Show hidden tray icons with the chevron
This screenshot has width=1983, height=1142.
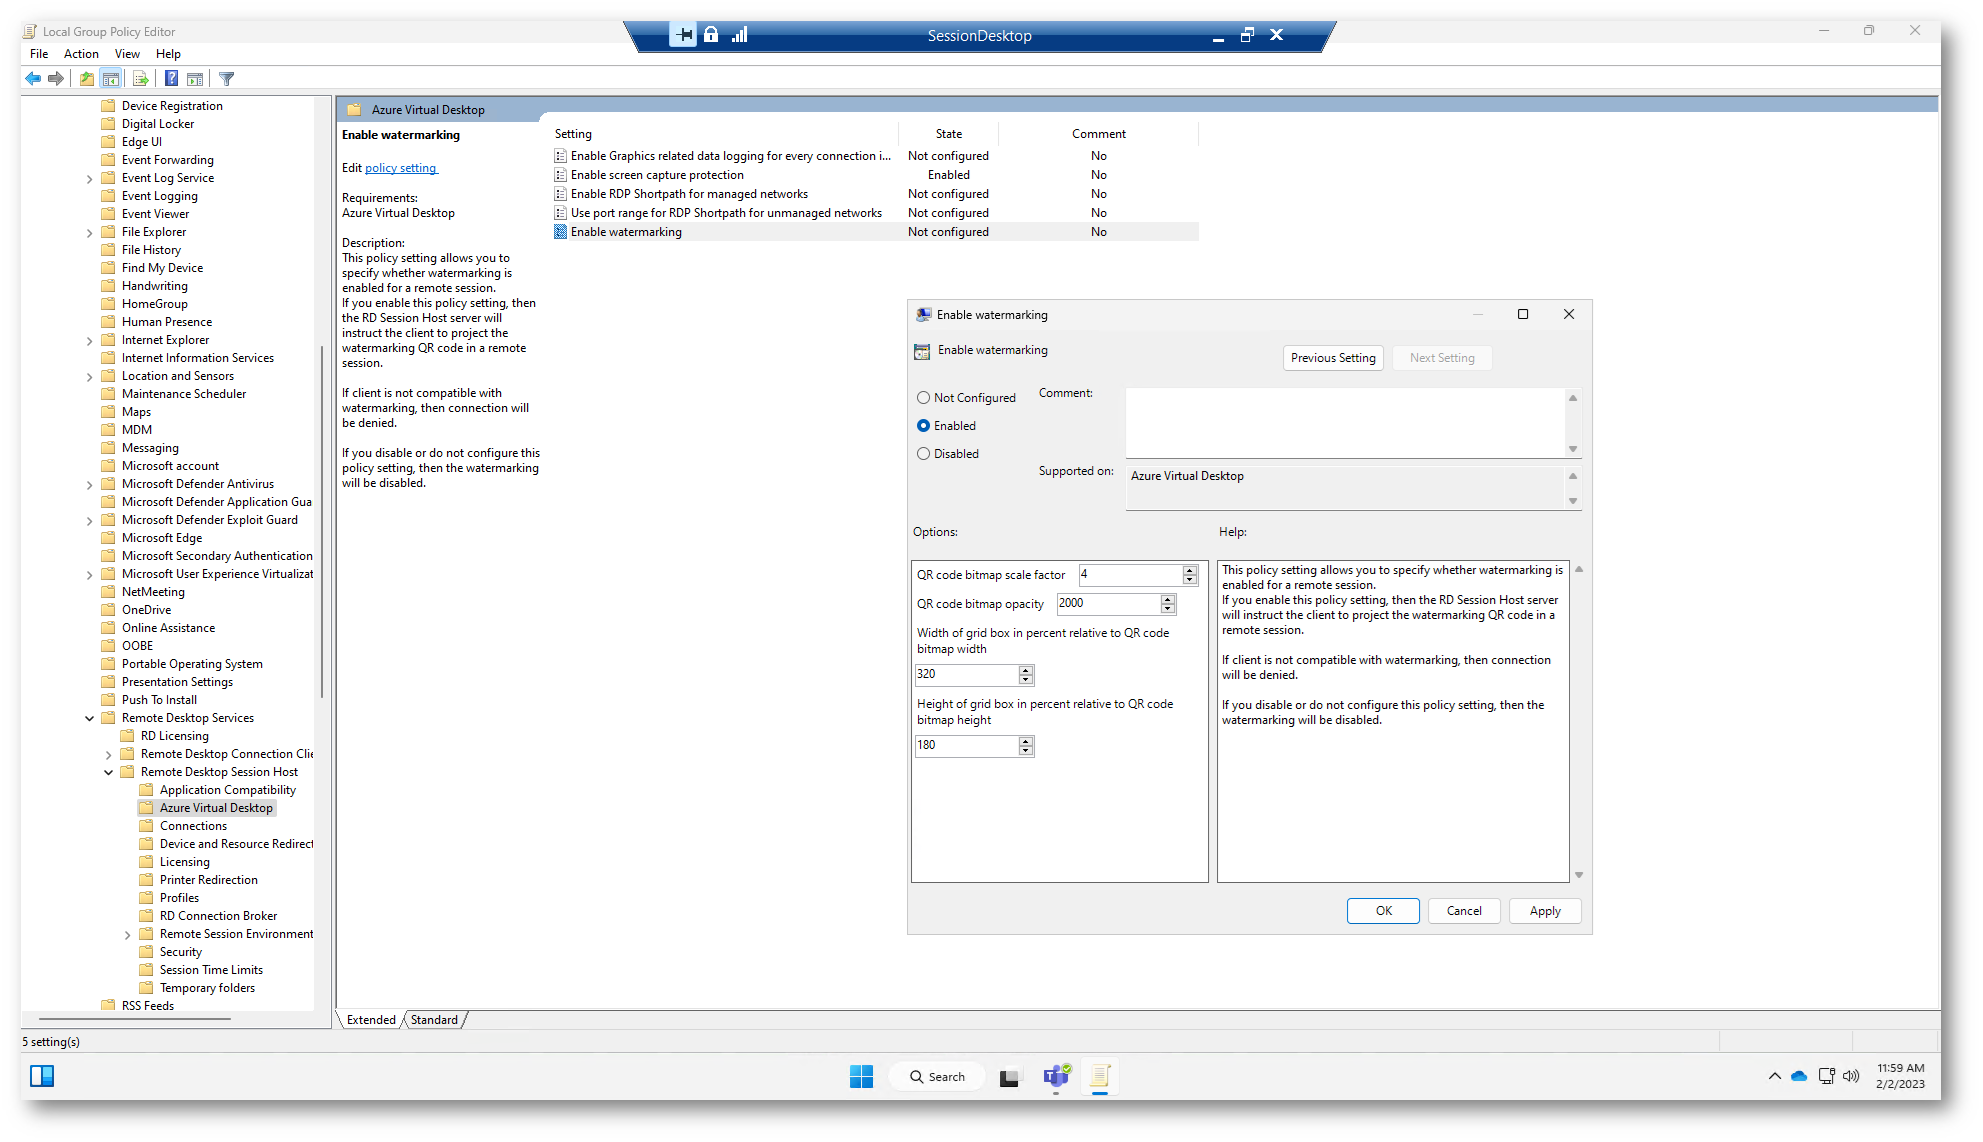pos(1774,1076)
